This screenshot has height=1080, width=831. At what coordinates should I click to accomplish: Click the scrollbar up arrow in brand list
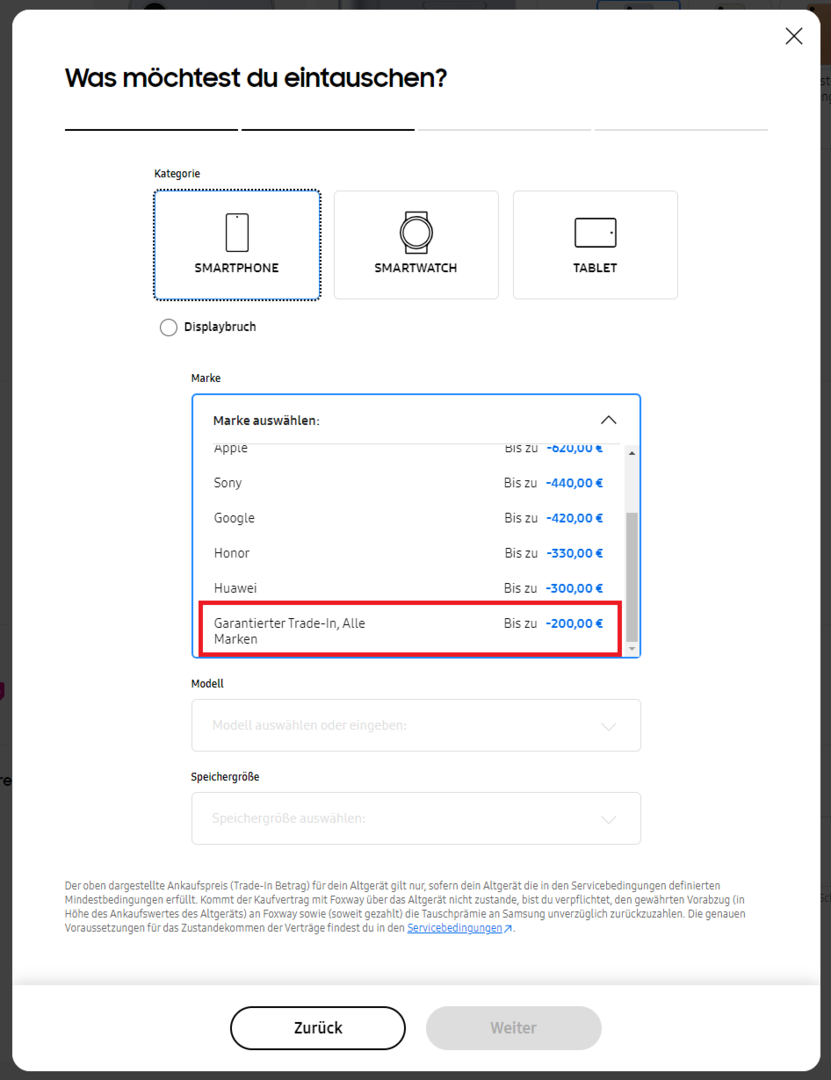(630, 454)
